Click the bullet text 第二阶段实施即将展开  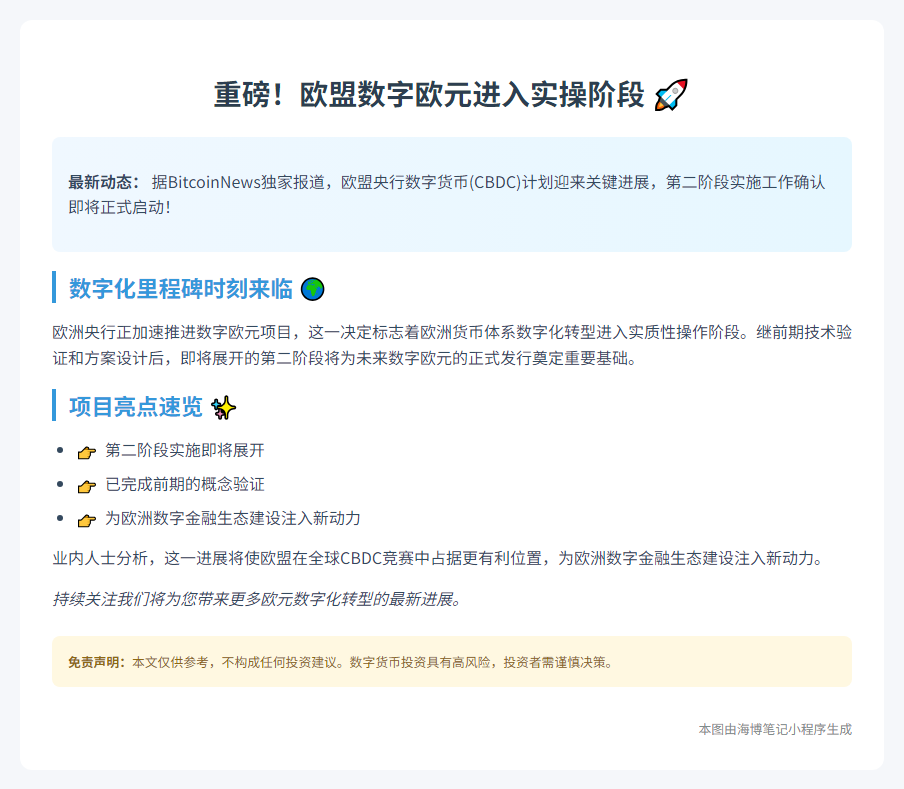[185, 451]
